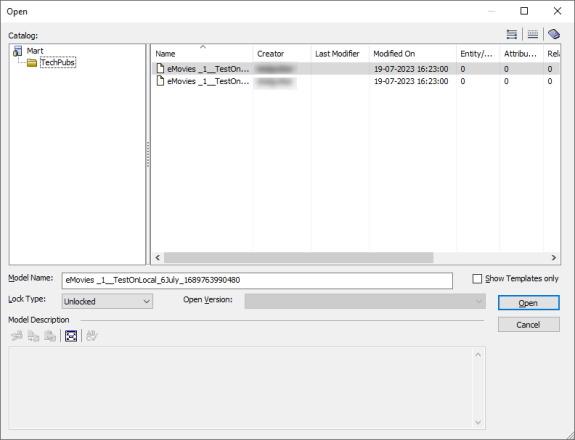Click the horizontal scrollbar thumb in file list
Image resolution: width=575 pixels, height=440 pixels.
point(299,258)
